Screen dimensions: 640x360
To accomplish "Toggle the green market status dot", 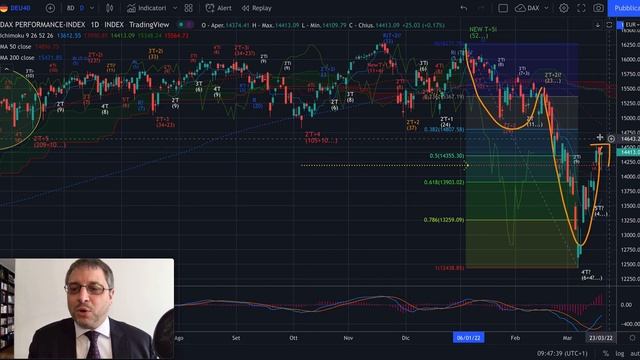I will [181, 24].
